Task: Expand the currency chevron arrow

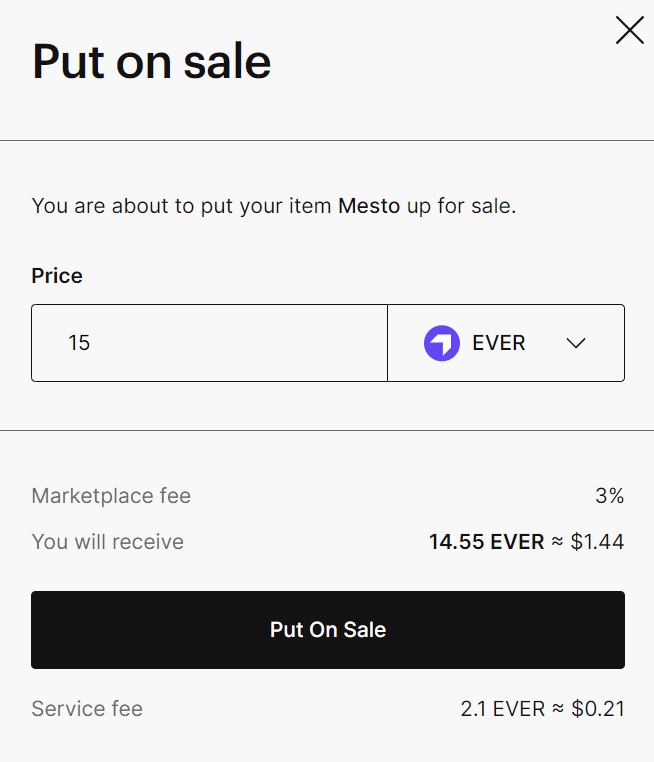Action: (576, 343)
